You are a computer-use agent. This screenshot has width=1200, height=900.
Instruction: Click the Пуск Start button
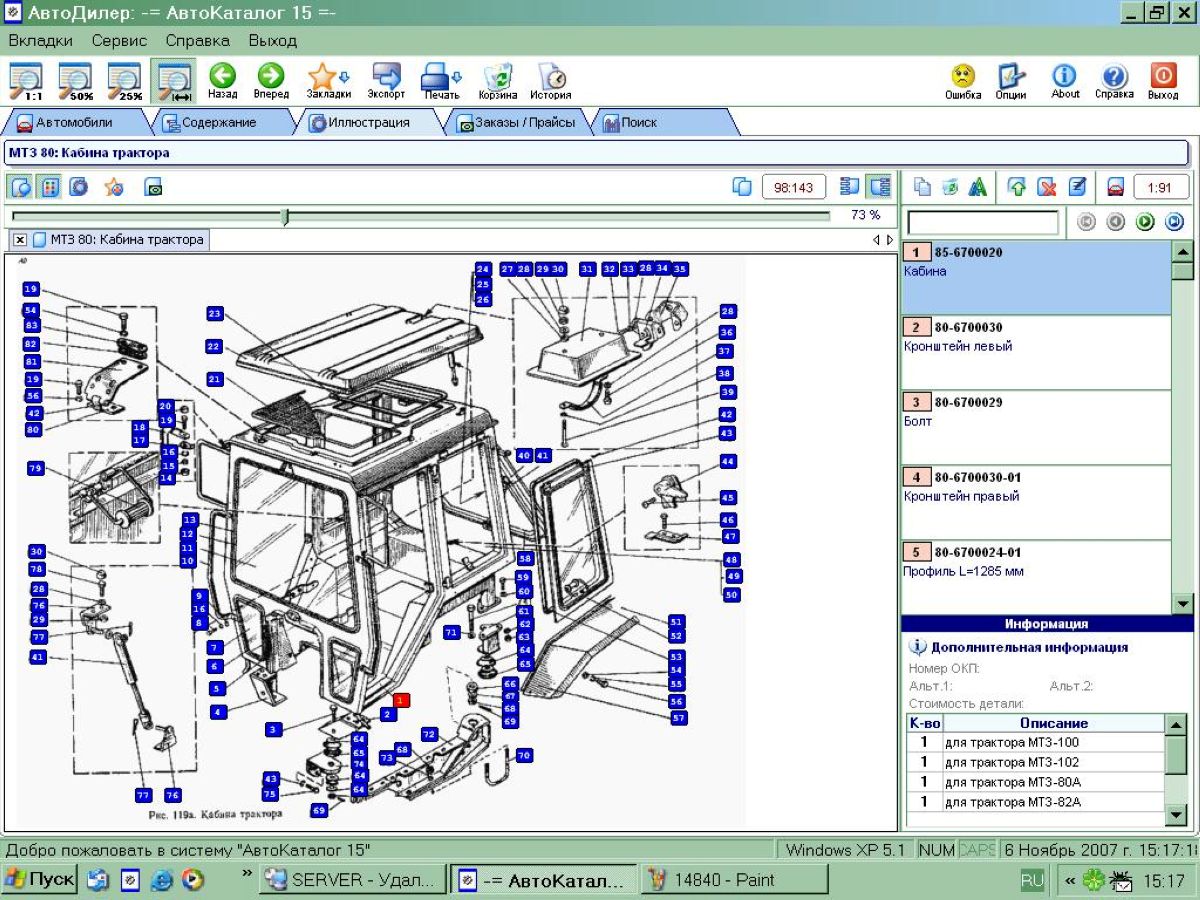(40, 880)
